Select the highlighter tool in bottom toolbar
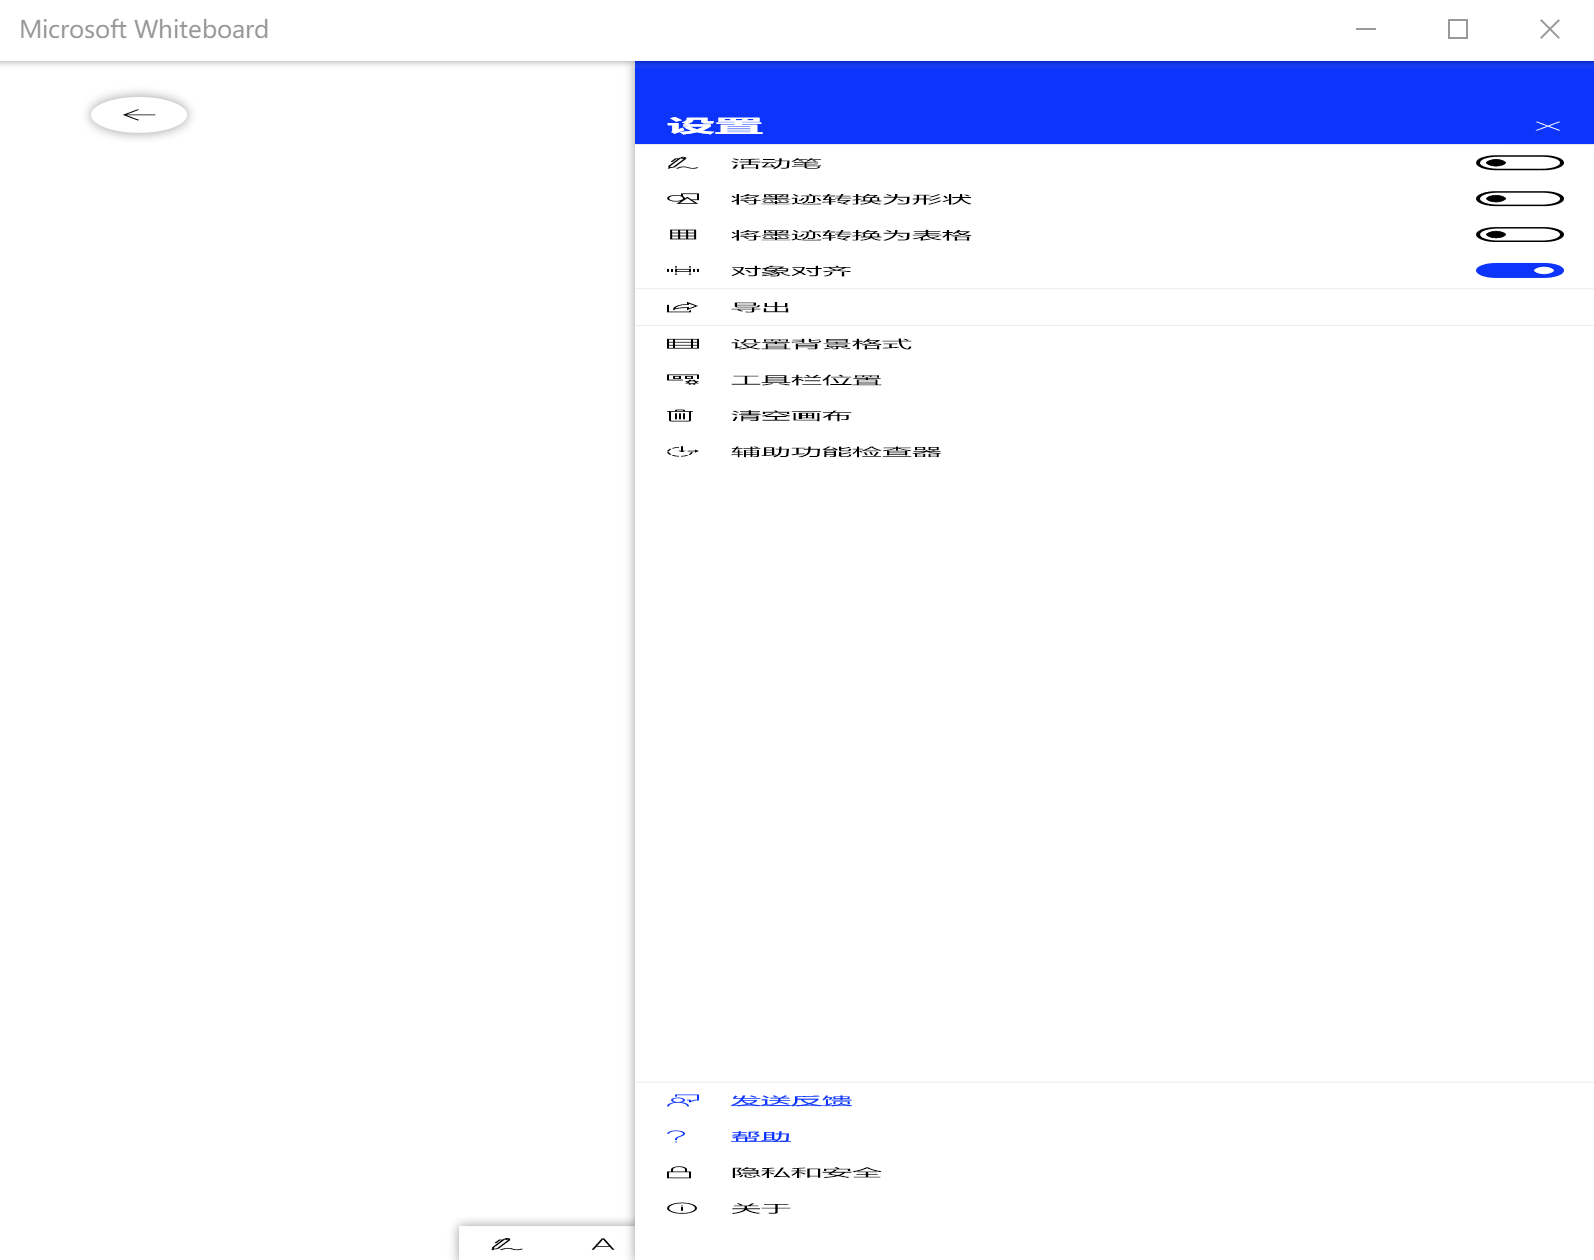This screenshot has width=1594, height=1260. click(603, 1244)
